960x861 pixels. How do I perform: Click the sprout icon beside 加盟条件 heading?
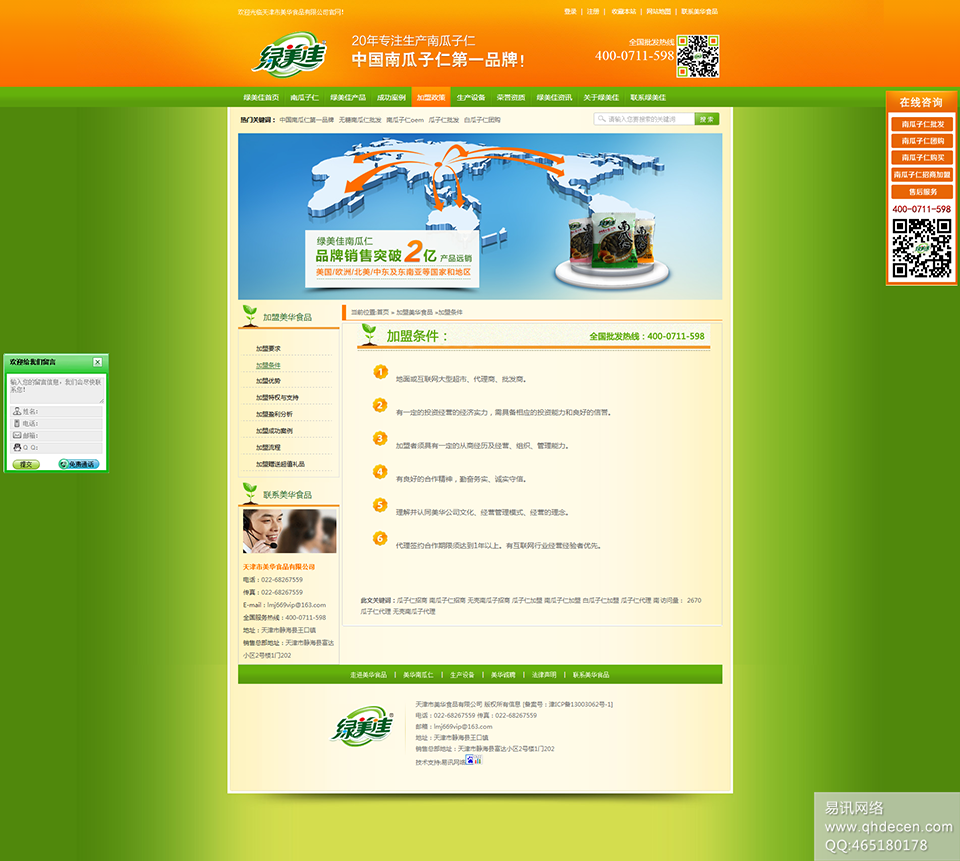click(369, 334)
